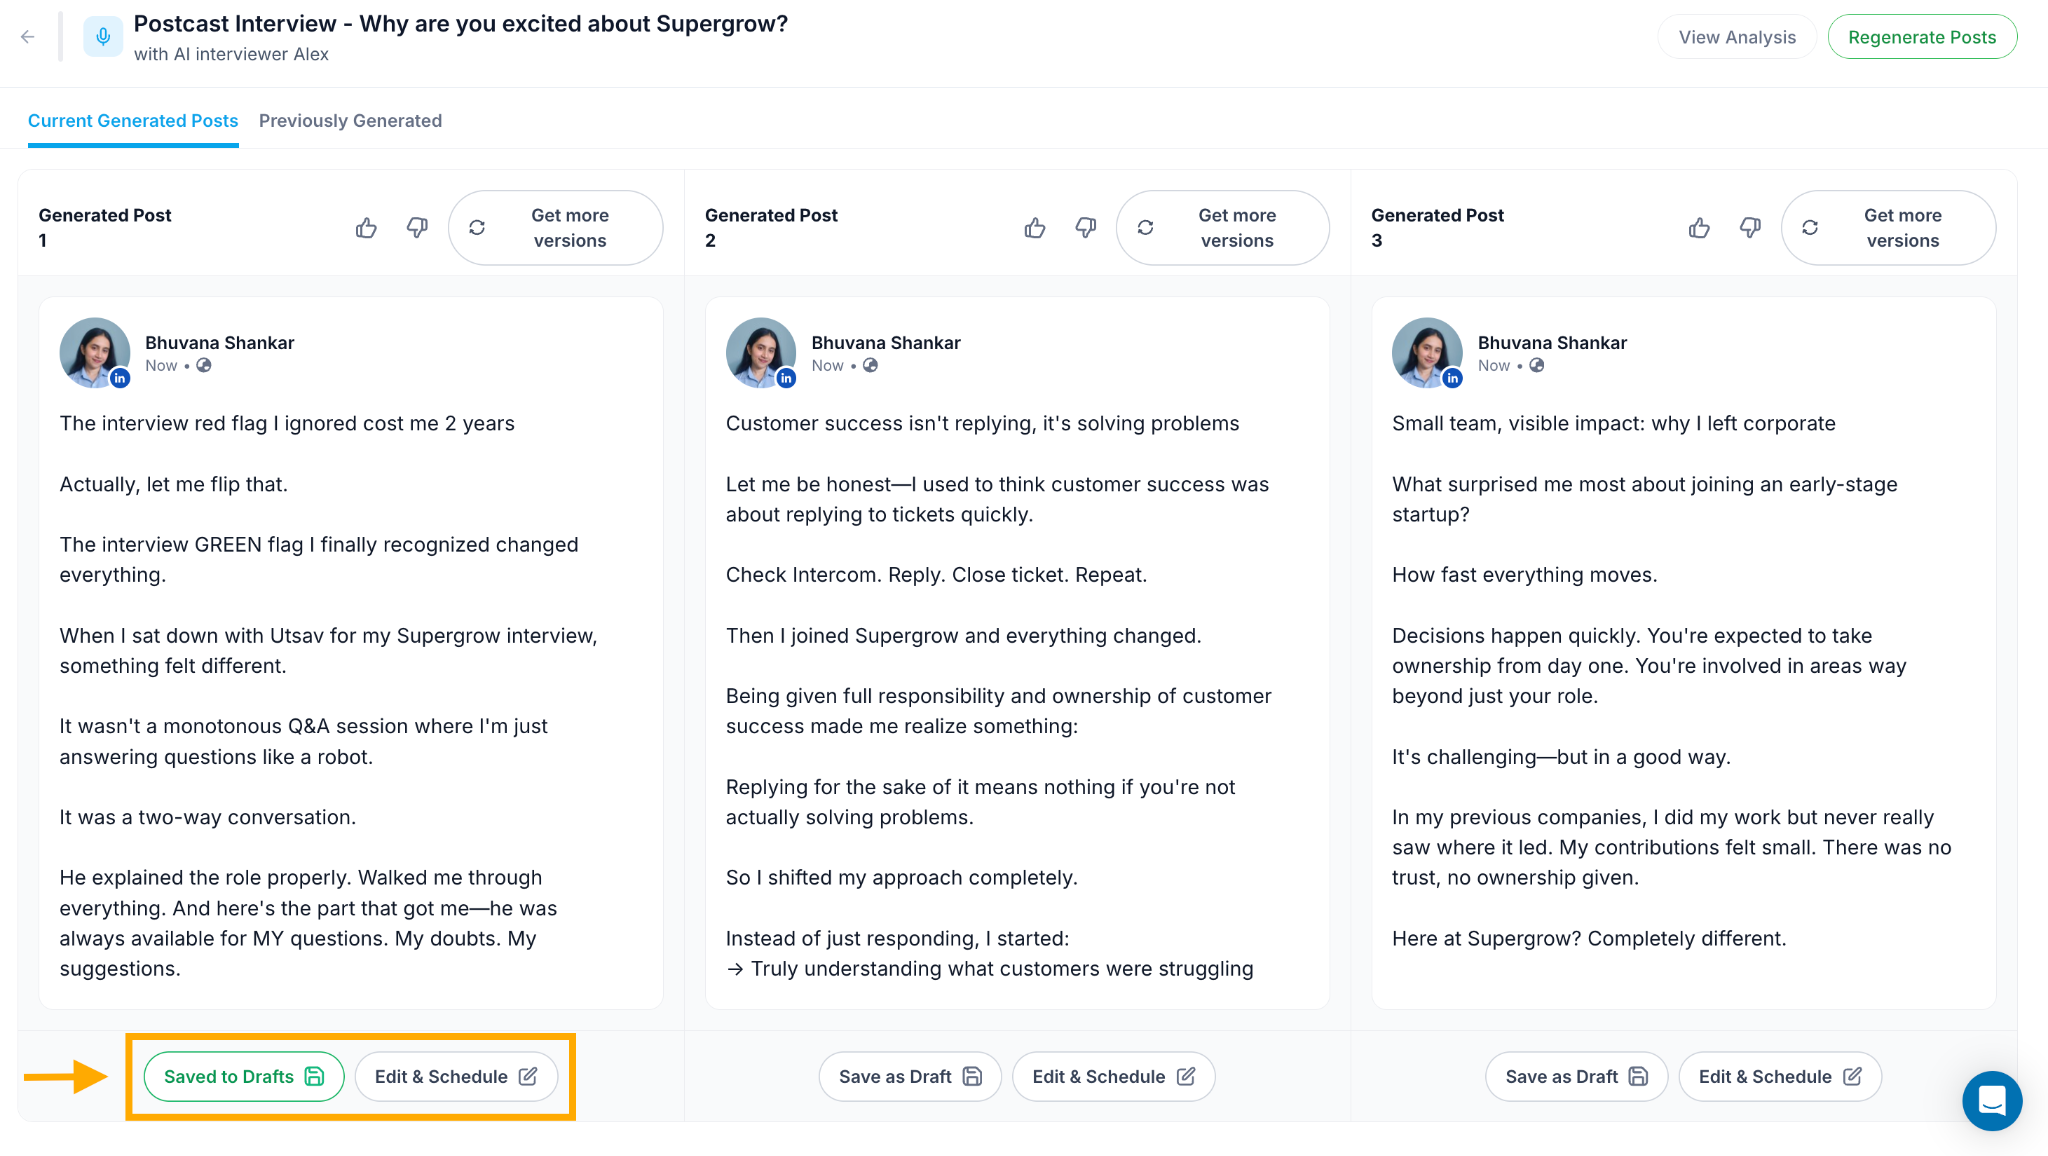Thumbs down Generated Post 1
This screenshot has height=1156, width=2048.
click(x=417, y=228)
